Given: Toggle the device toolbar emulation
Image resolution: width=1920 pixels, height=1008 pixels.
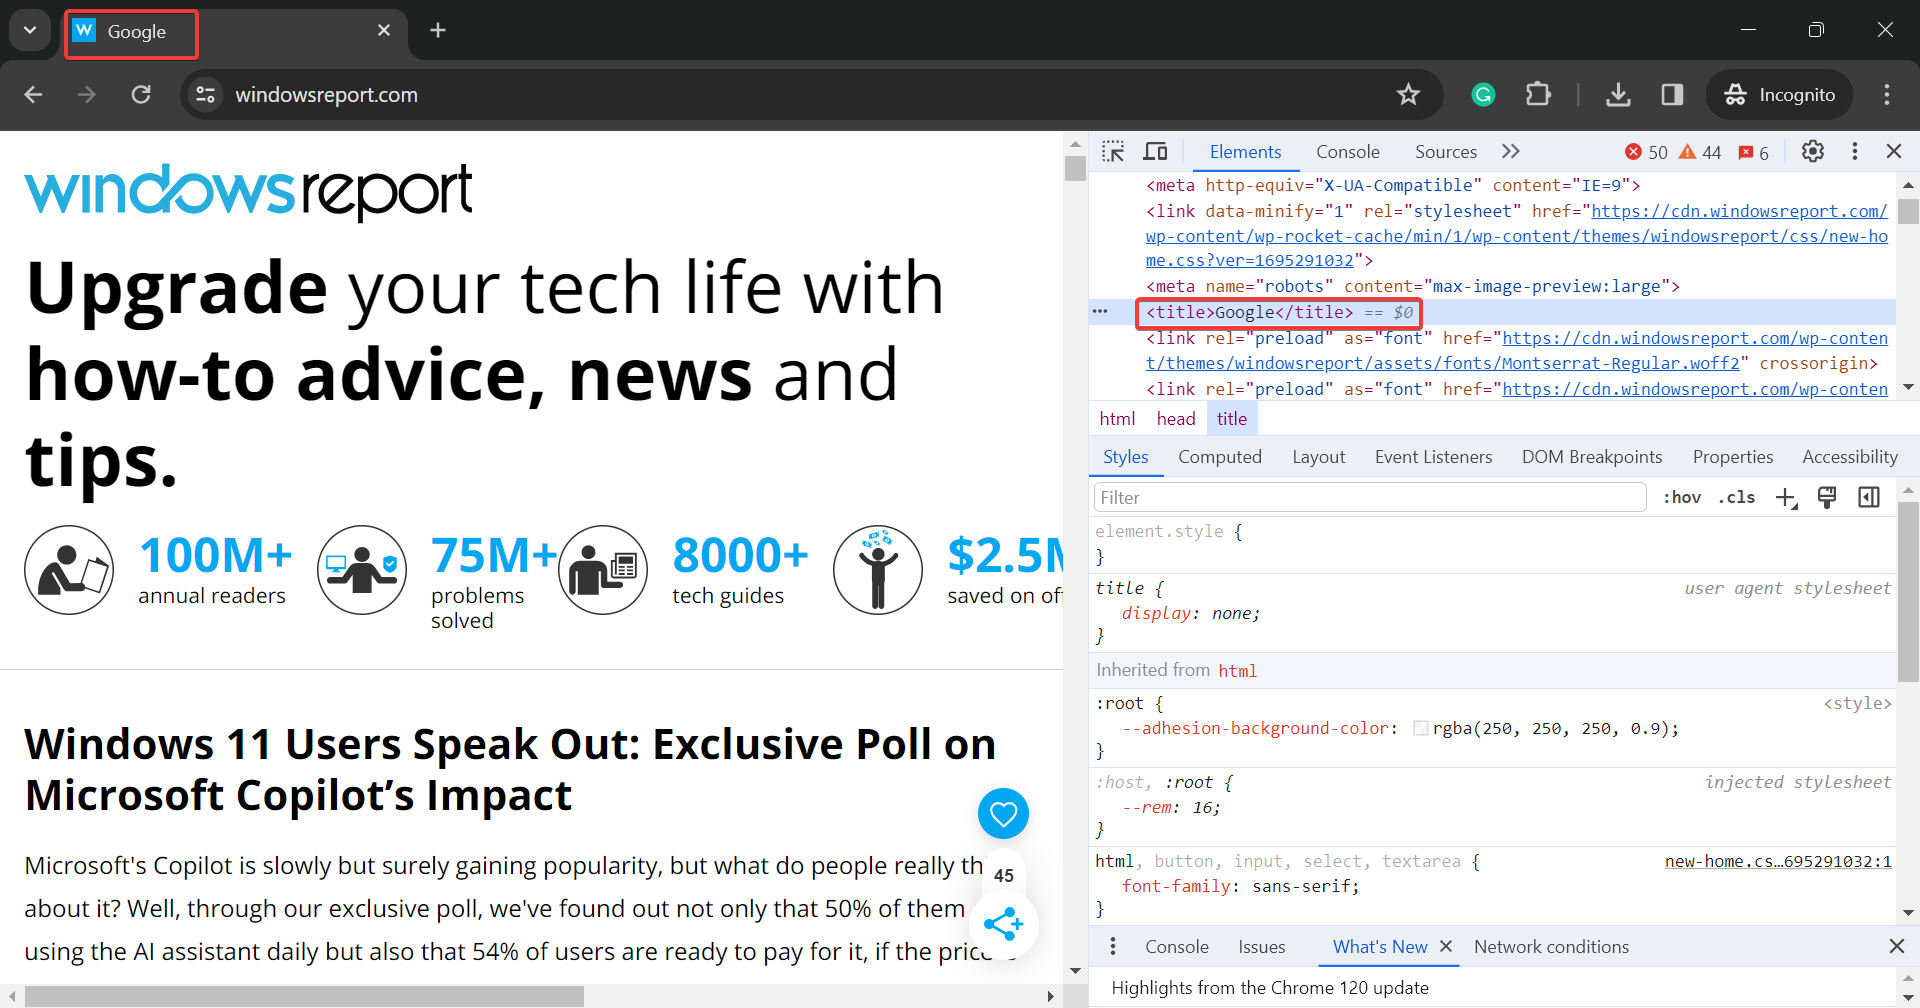Looking at the screenshot, I should (1156, 151).
